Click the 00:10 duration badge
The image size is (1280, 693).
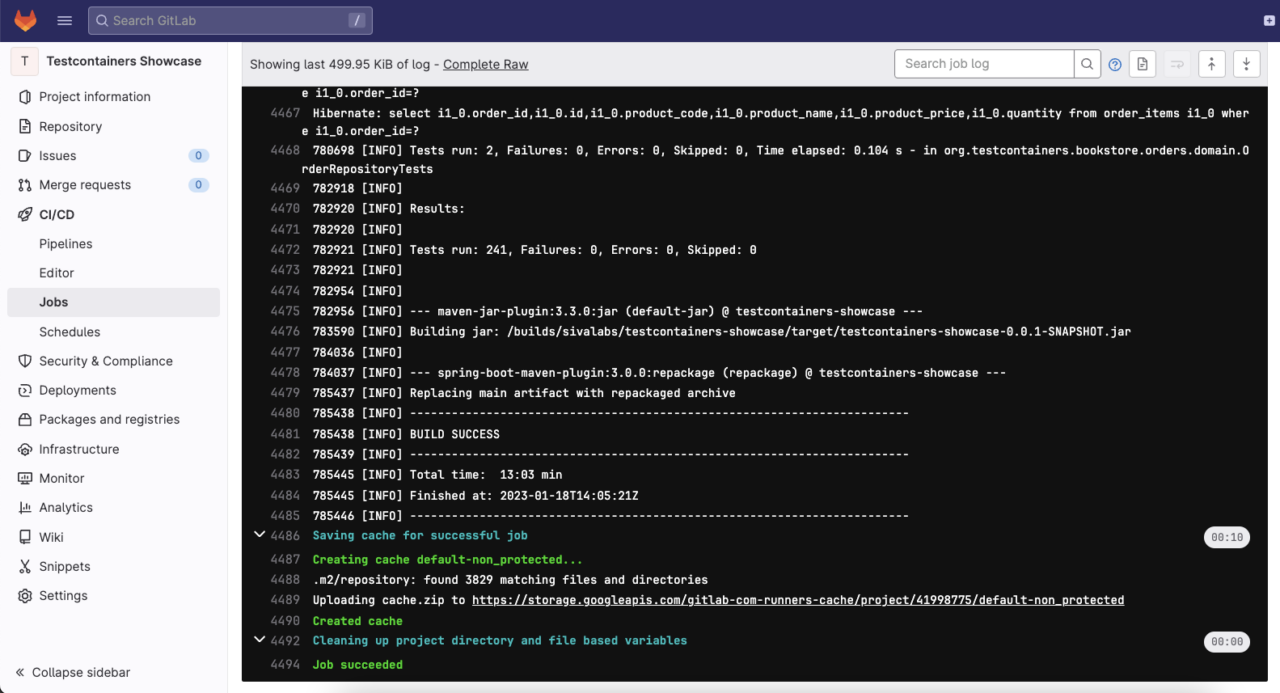pyautogui.click(x=1226, y=536)
